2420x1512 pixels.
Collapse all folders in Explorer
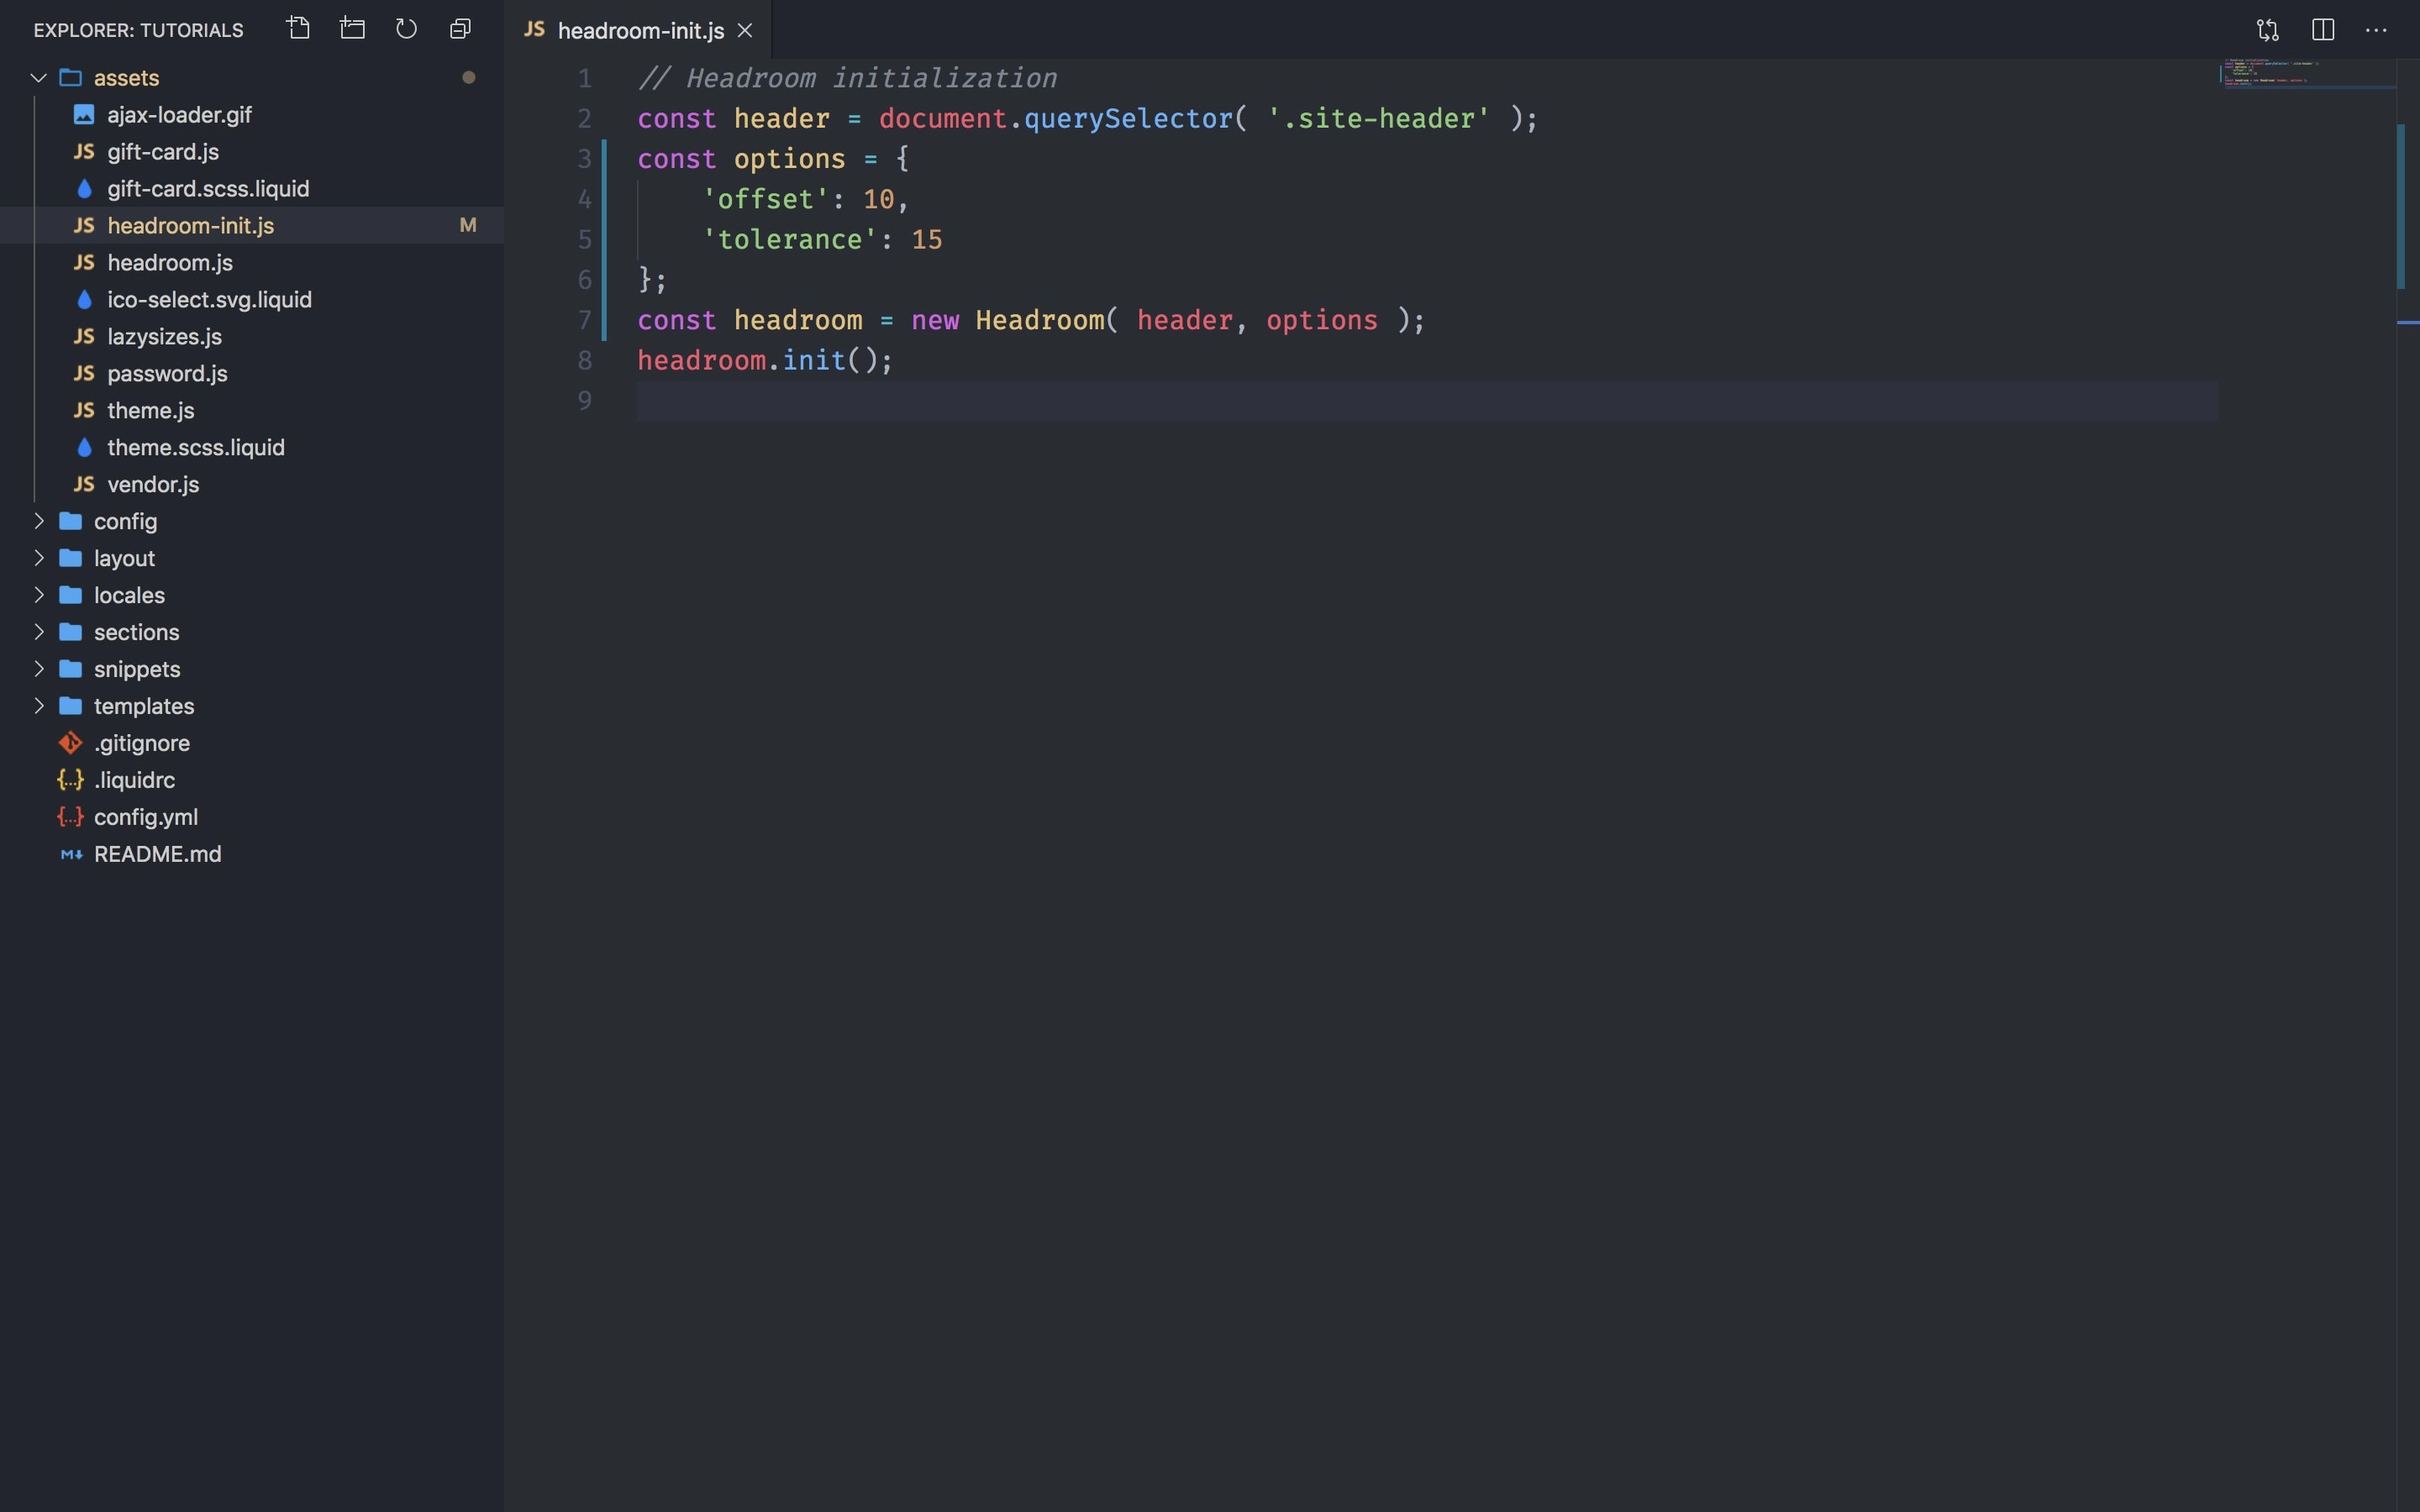[460, 29]
